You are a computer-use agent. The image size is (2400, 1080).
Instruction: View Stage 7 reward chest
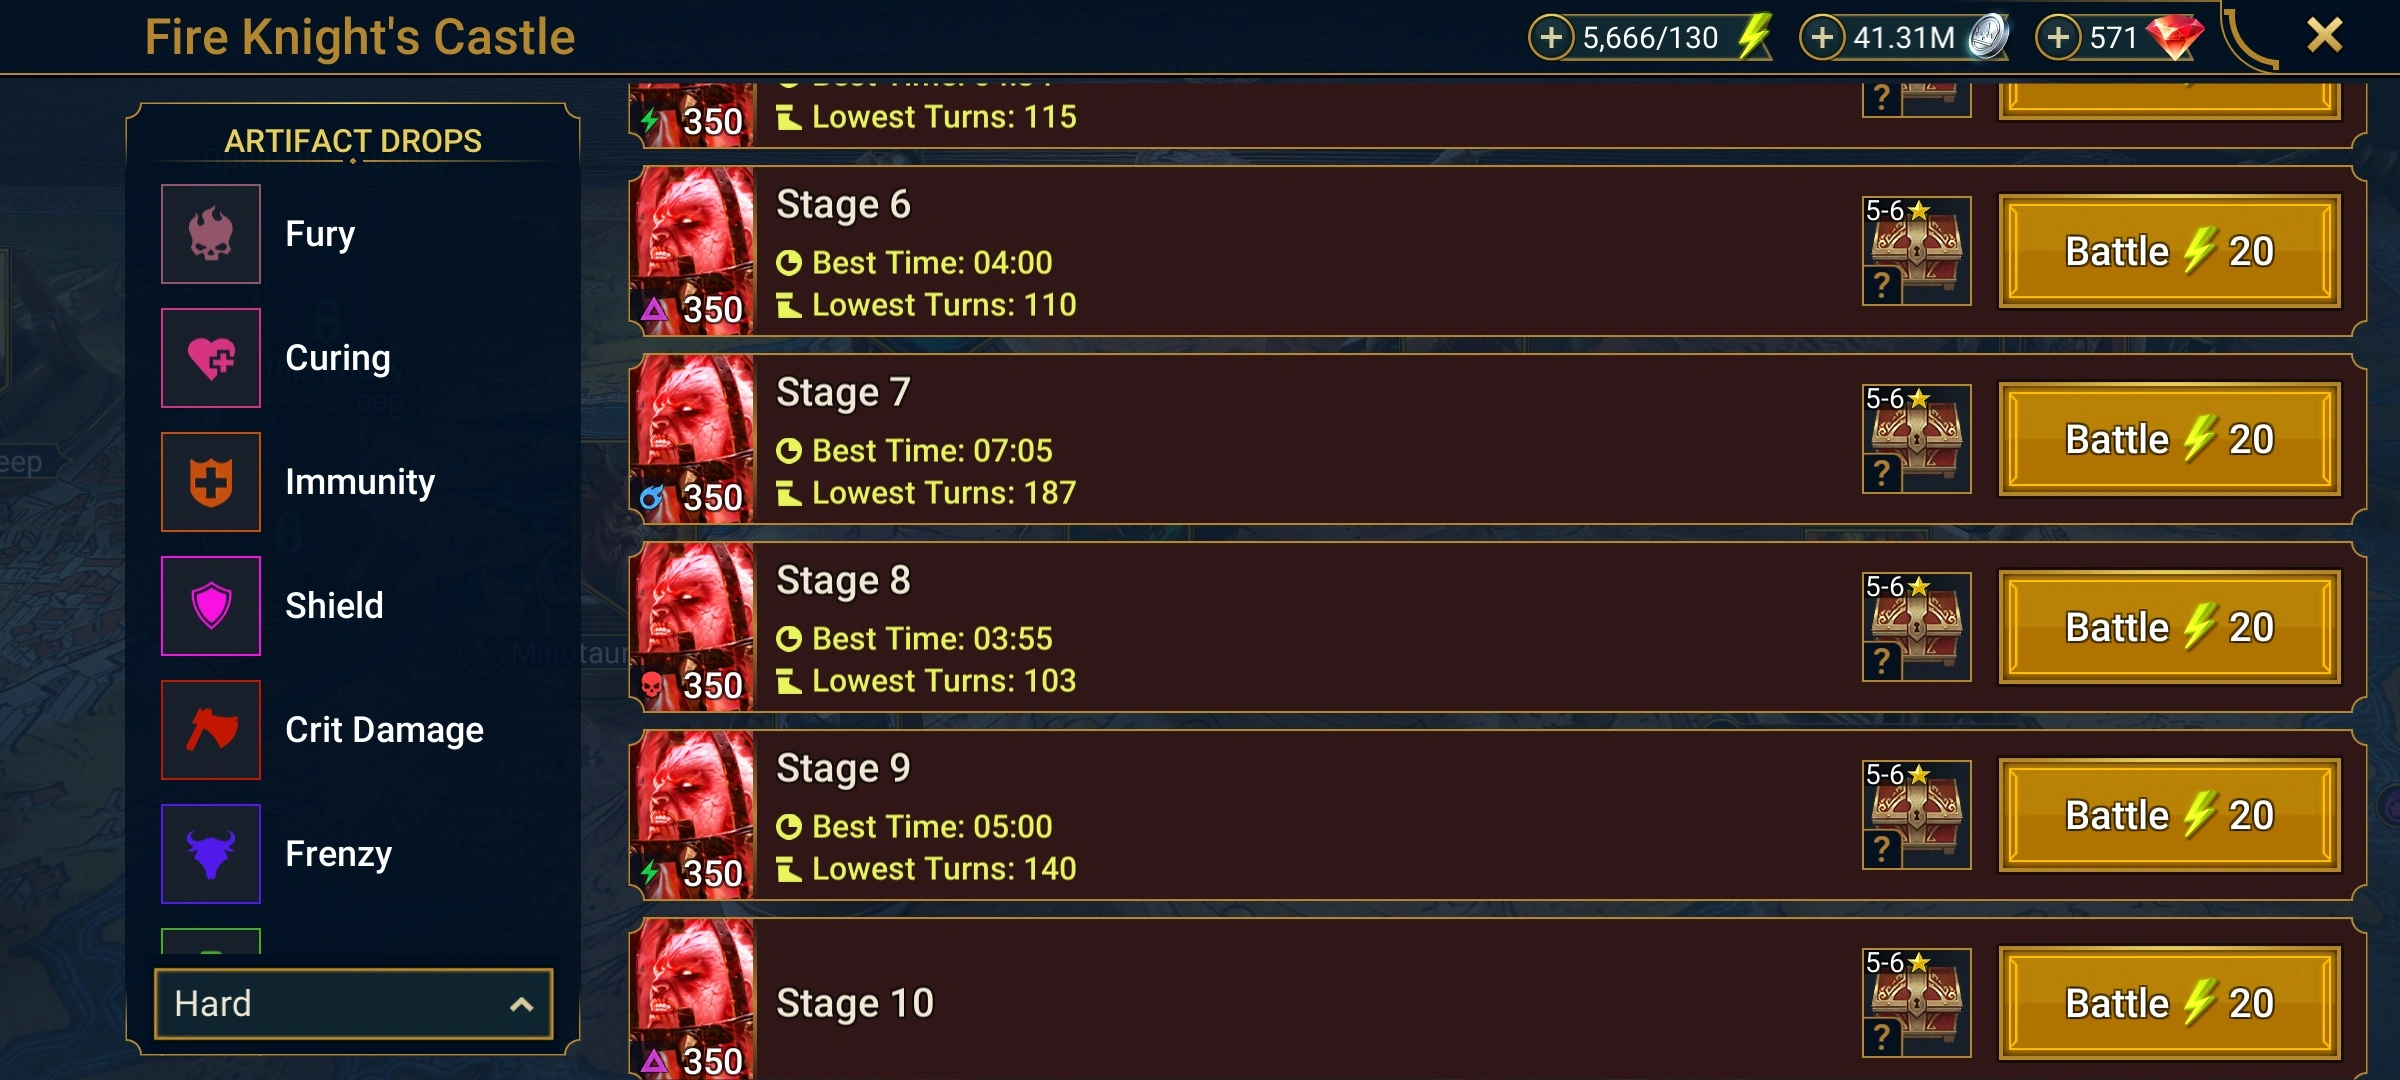point(1916,439)
